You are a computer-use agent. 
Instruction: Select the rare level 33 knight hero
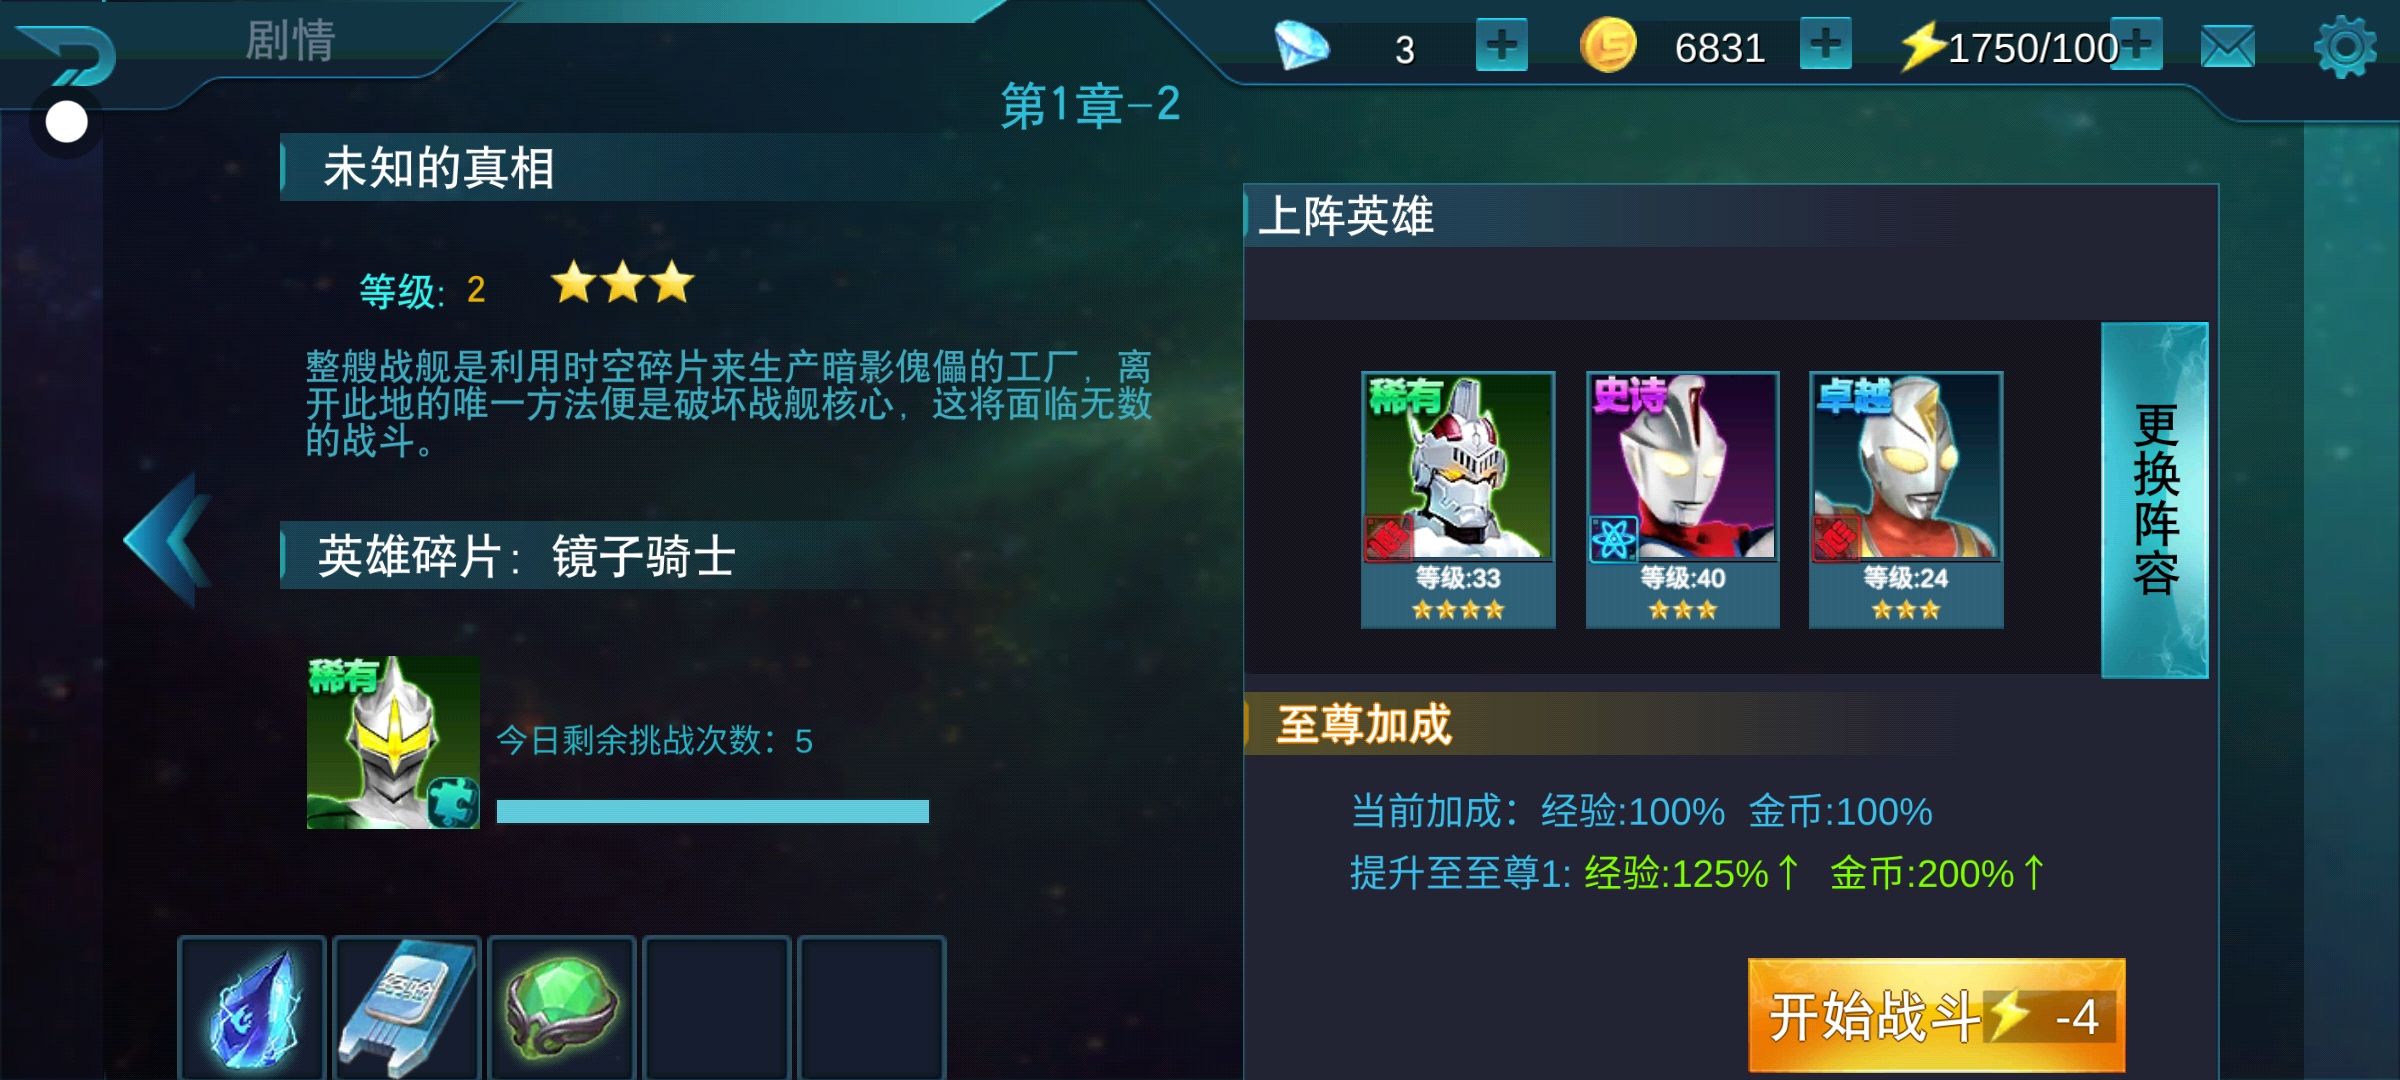pos(1458,499)
